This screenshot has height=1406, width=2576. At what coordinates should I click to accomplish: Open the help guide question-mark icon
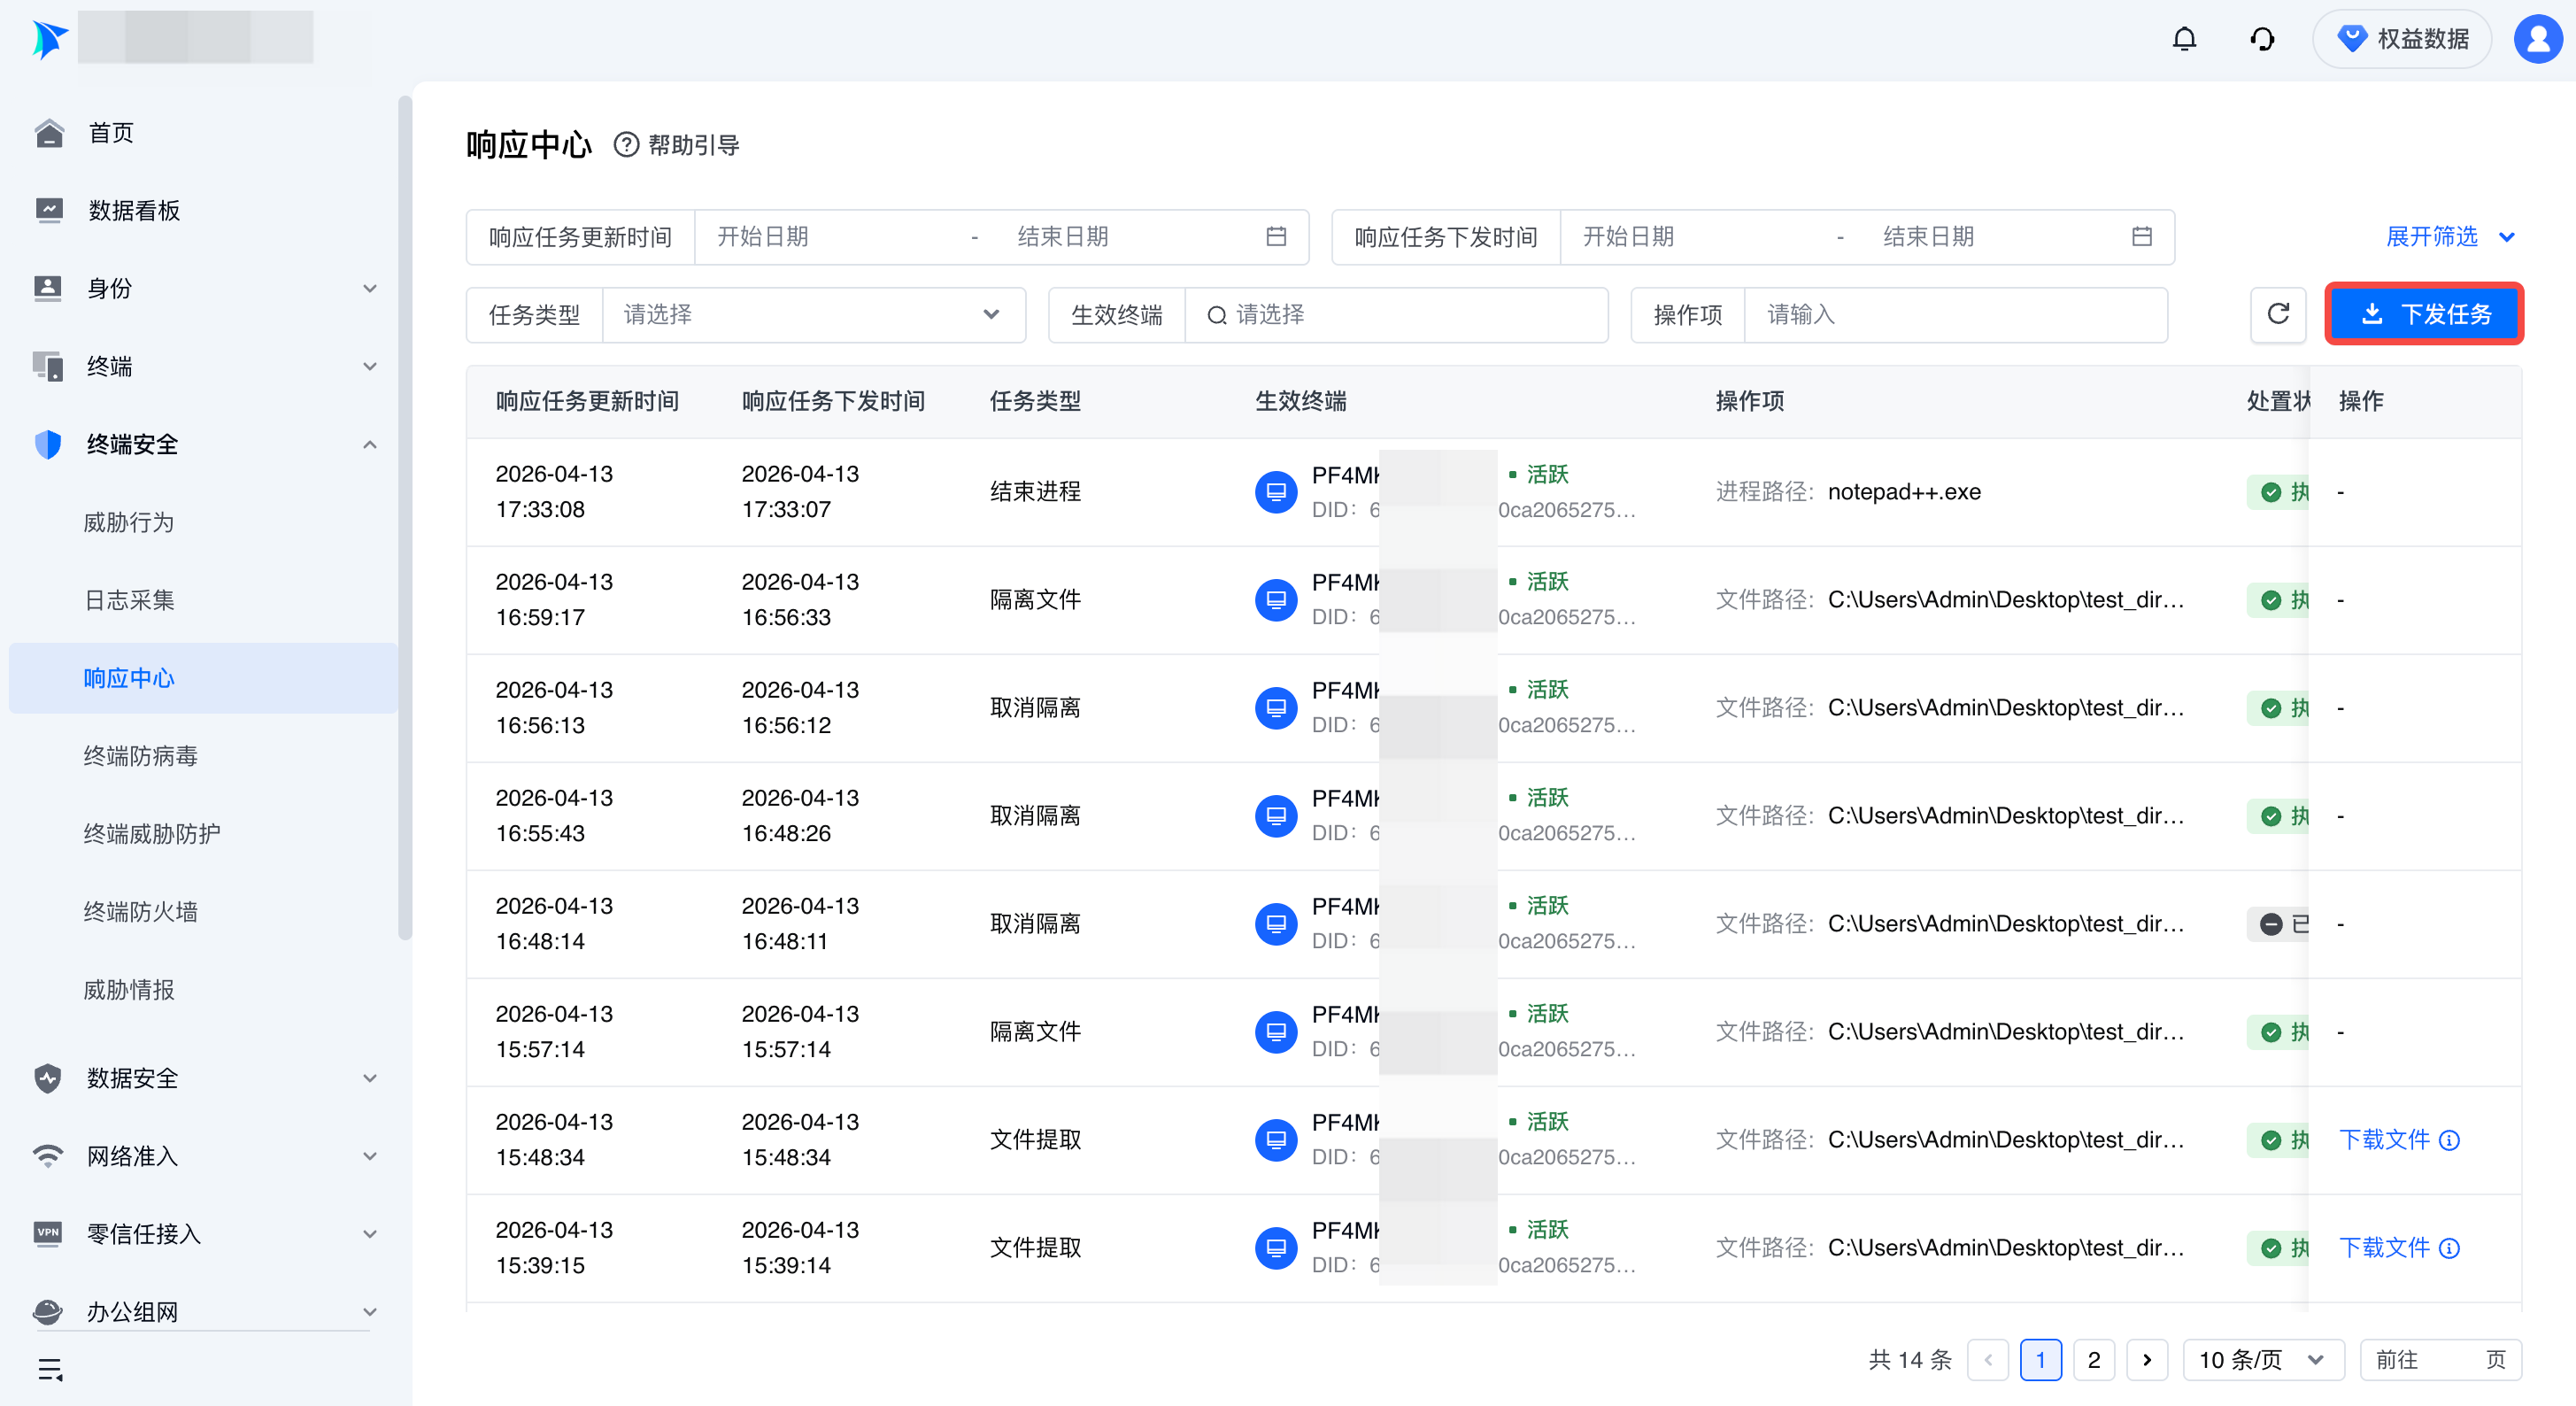pos(626,145)
